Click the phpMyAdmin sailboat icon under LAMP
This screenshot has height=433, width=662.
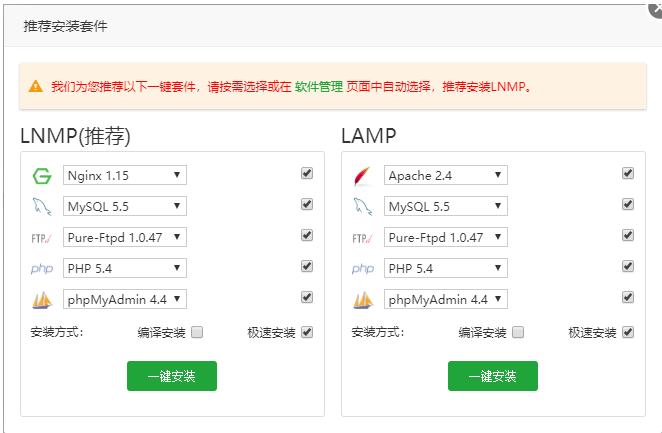362,300
